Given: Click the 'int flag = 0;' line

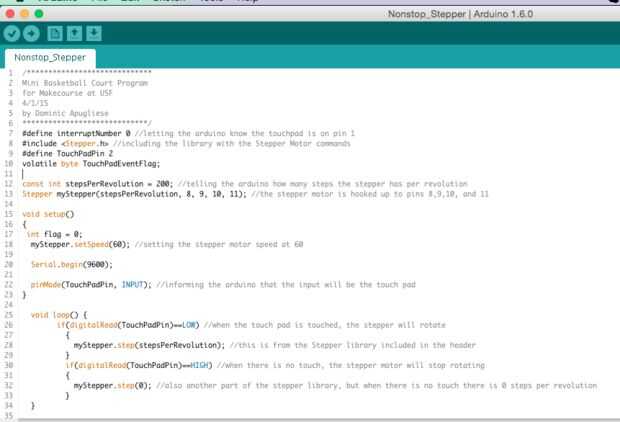Looking at the screenshot, I should click(55, 235).
